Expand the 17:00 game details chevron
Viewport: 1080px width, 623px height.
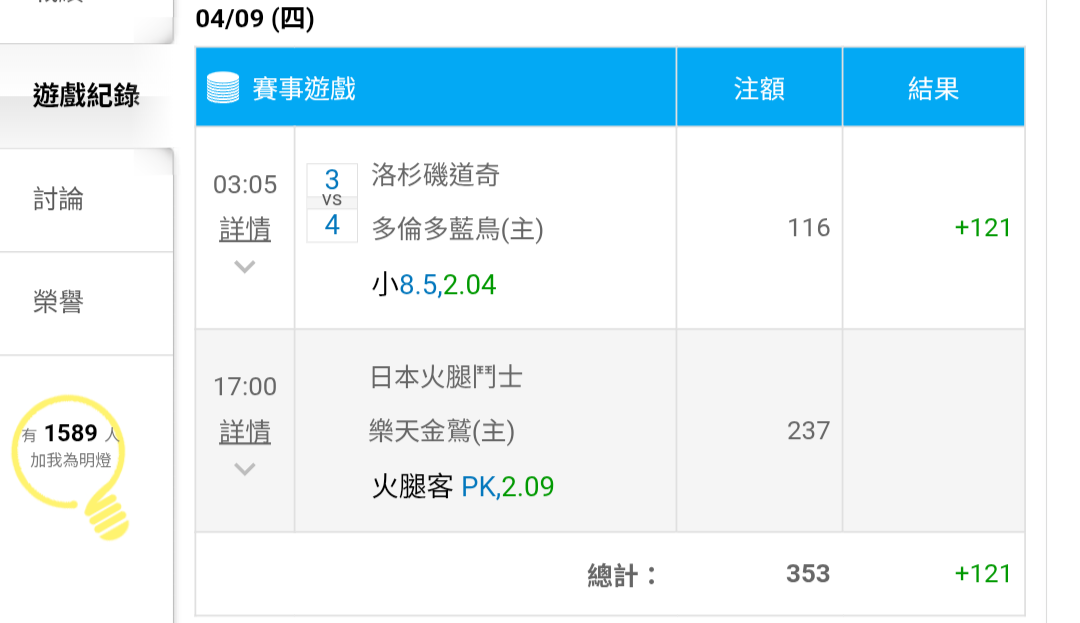click(245, 469)
